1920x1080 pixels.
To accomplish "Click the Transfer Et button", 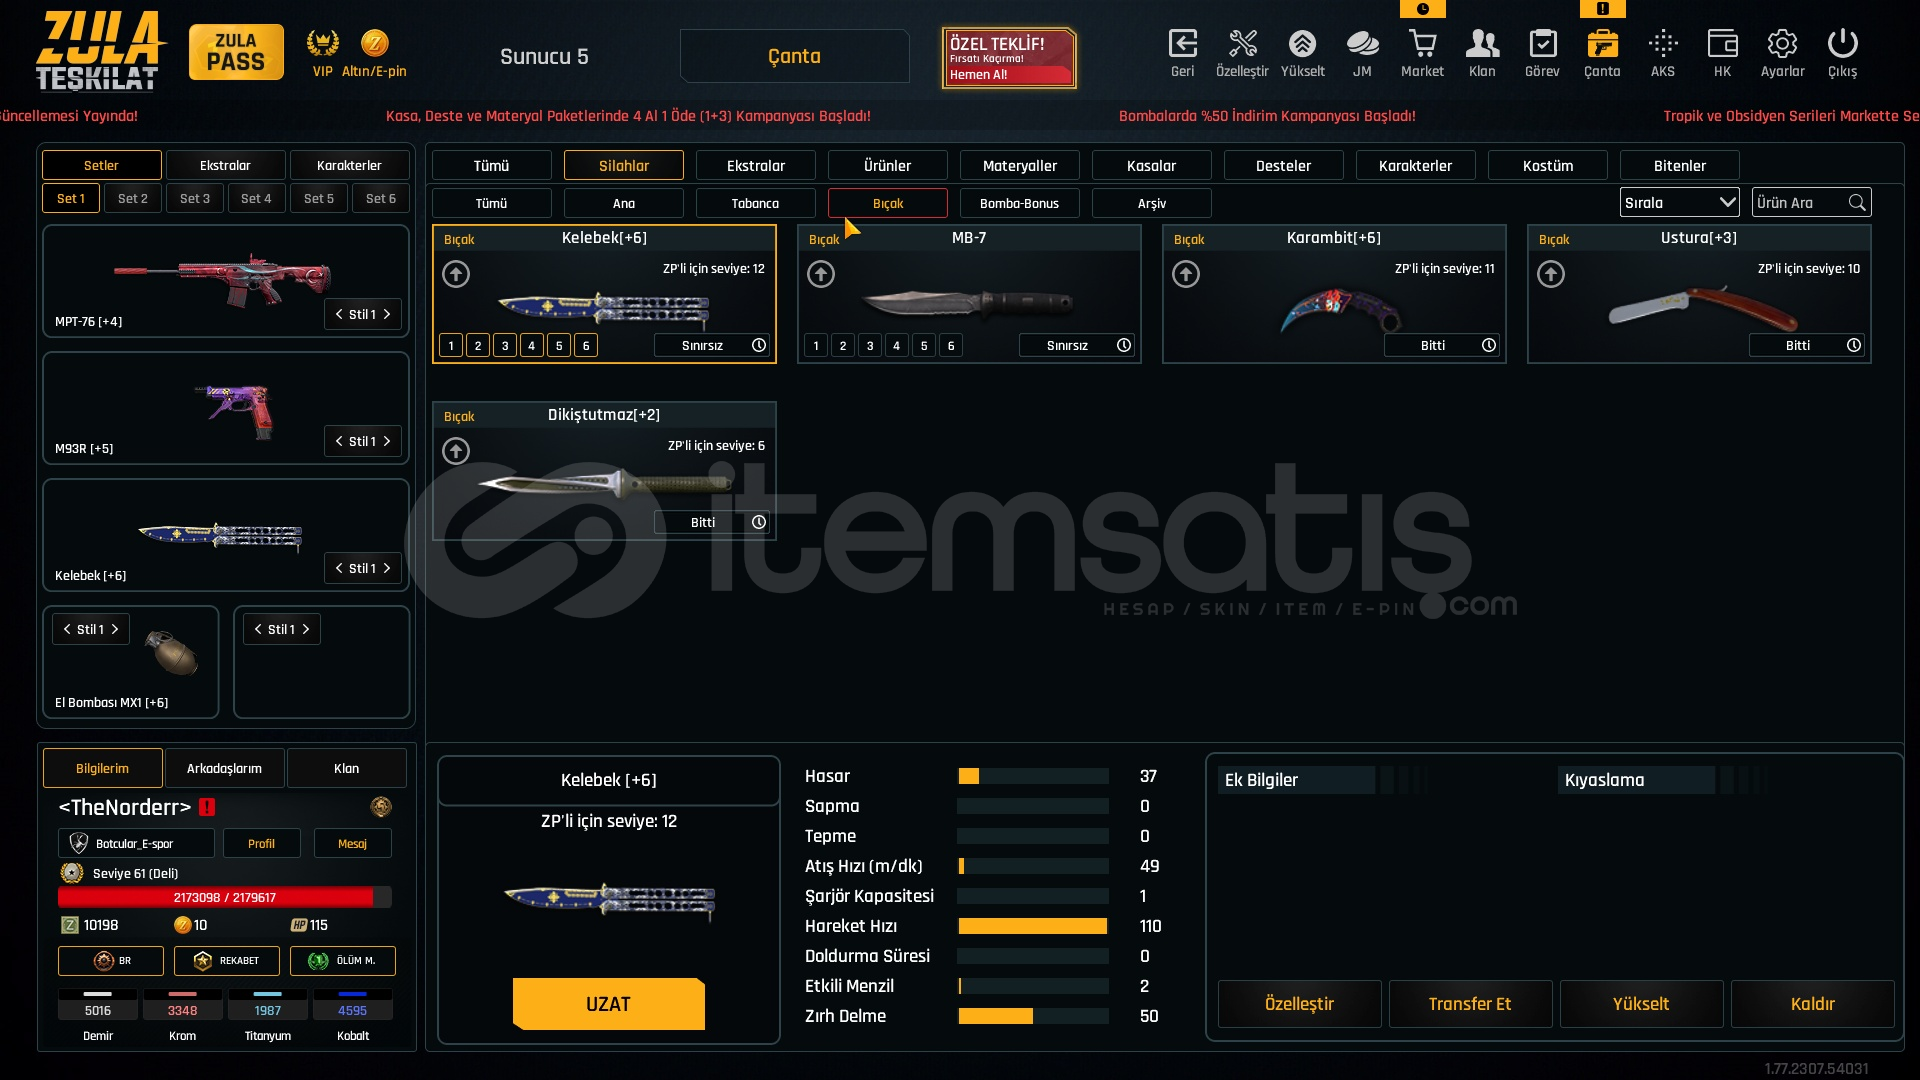I will pos(1470,1004).
